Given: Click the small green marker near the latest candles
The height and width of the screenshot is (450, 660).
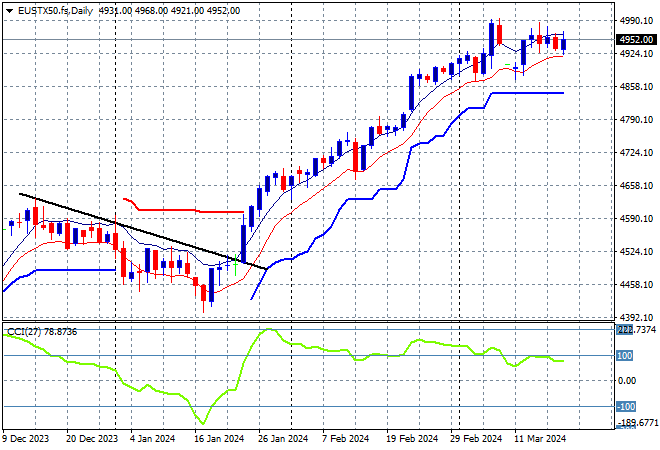Looking at the screenshot, I should 509,66.
